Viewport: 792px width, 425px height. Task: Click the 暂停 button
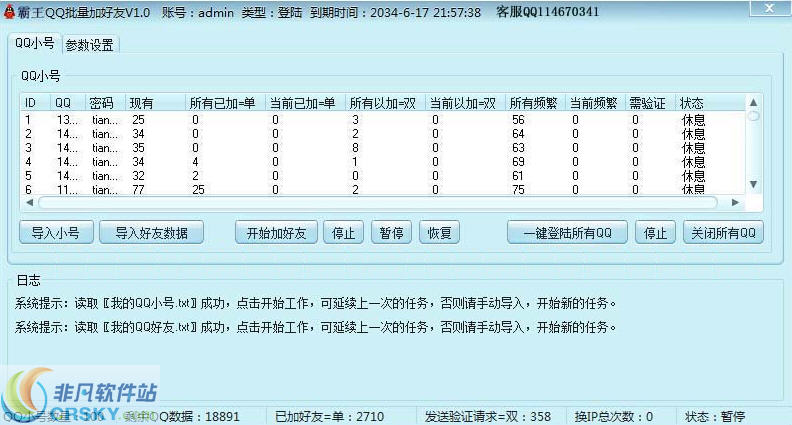coord(391,233)
